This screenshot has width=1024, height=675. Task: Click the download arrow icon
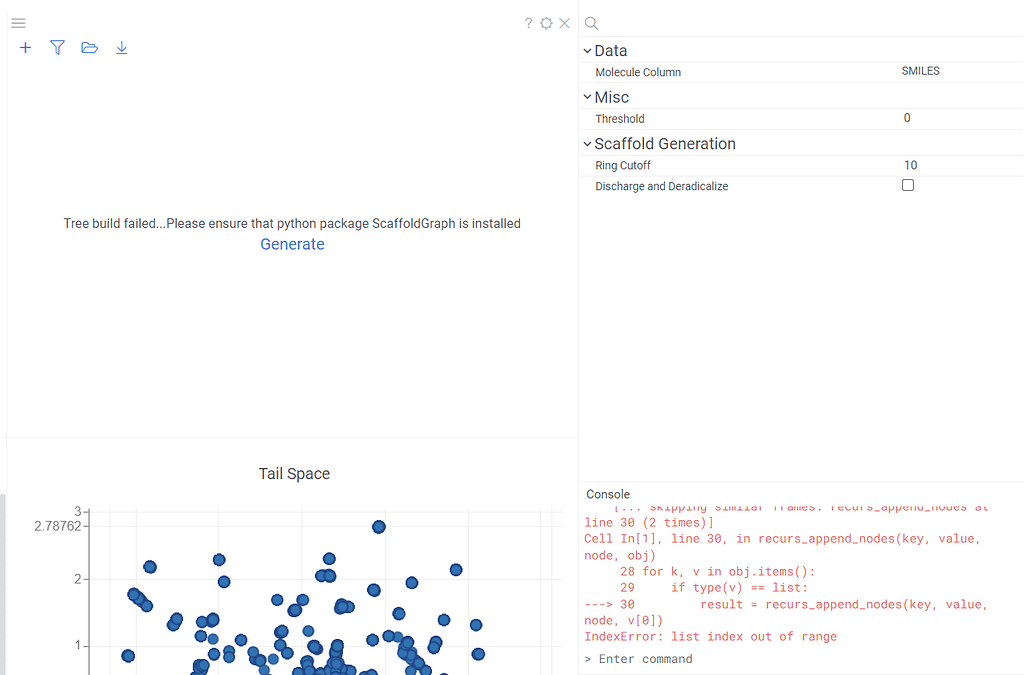pyautogui.click(x=121, y=48)
